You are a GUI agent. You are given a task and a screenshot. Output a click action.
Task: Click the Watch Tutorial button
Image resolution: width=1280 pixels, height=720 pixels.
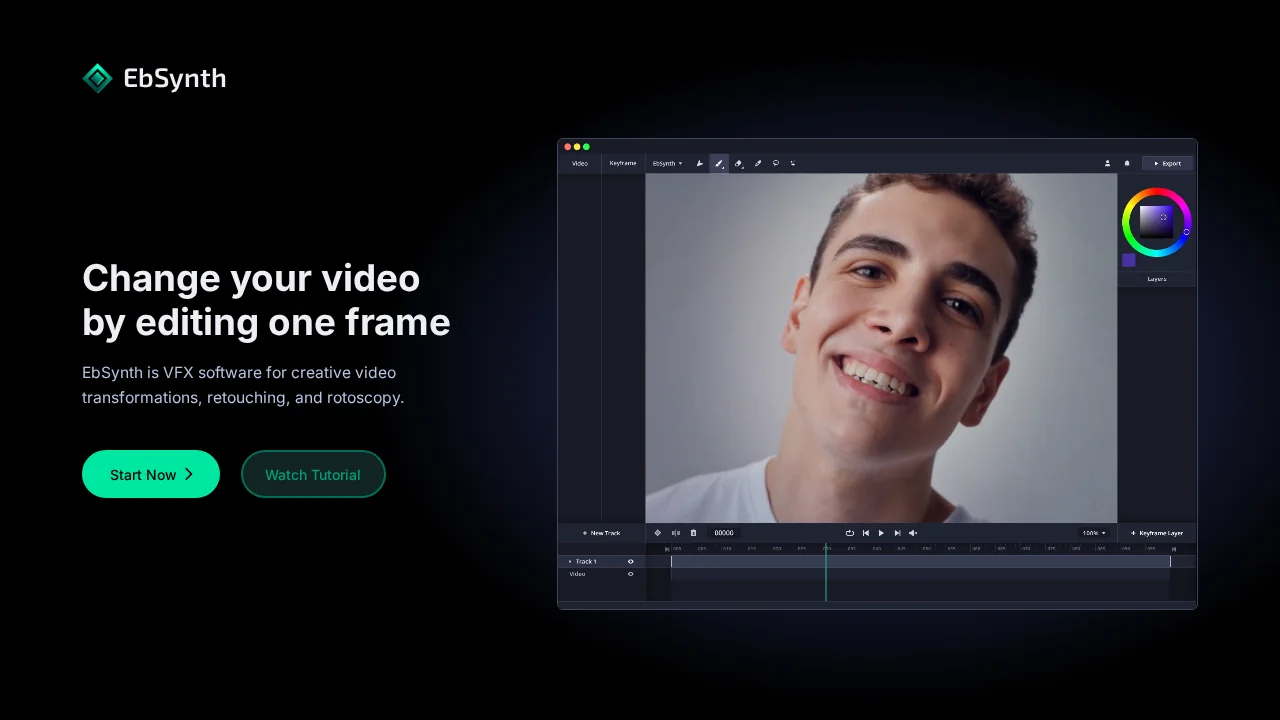pos(313,474)
